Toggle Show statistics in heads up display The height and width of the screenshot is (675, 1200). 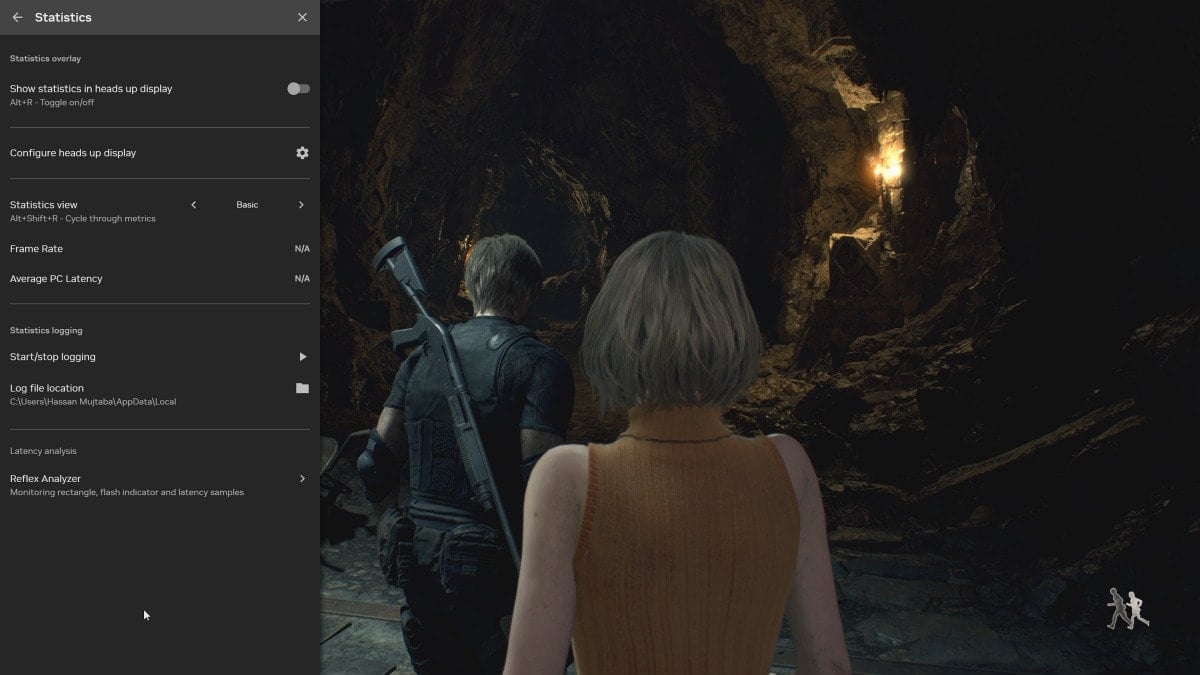[298, 89]
